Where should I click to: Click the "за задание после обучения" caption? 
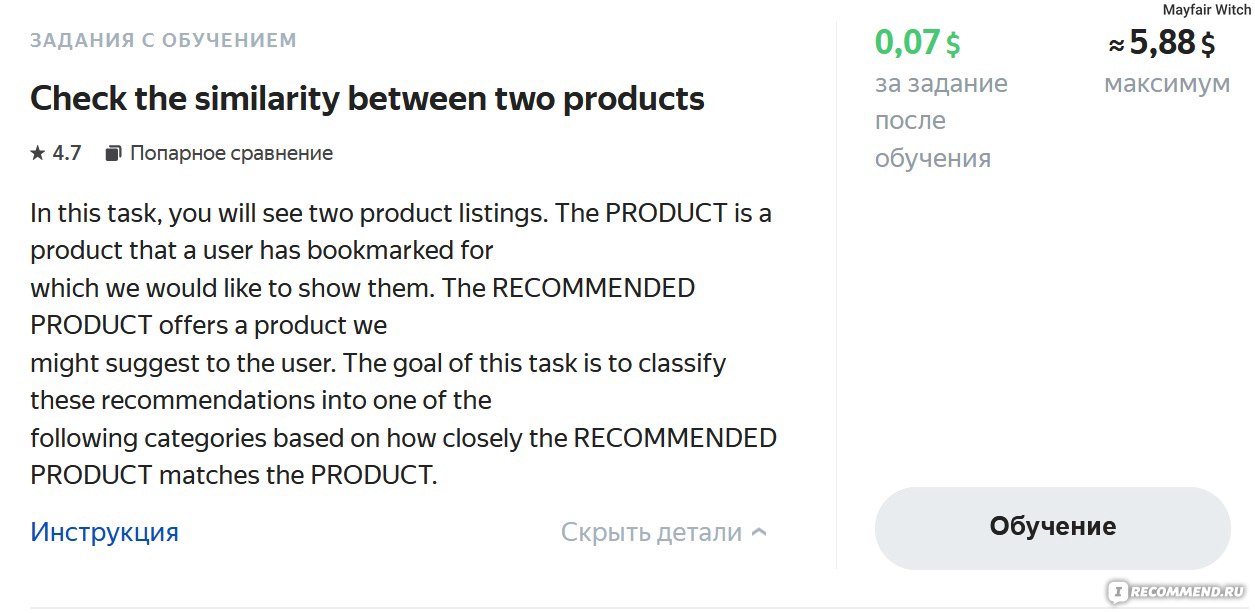pos(941,121)
